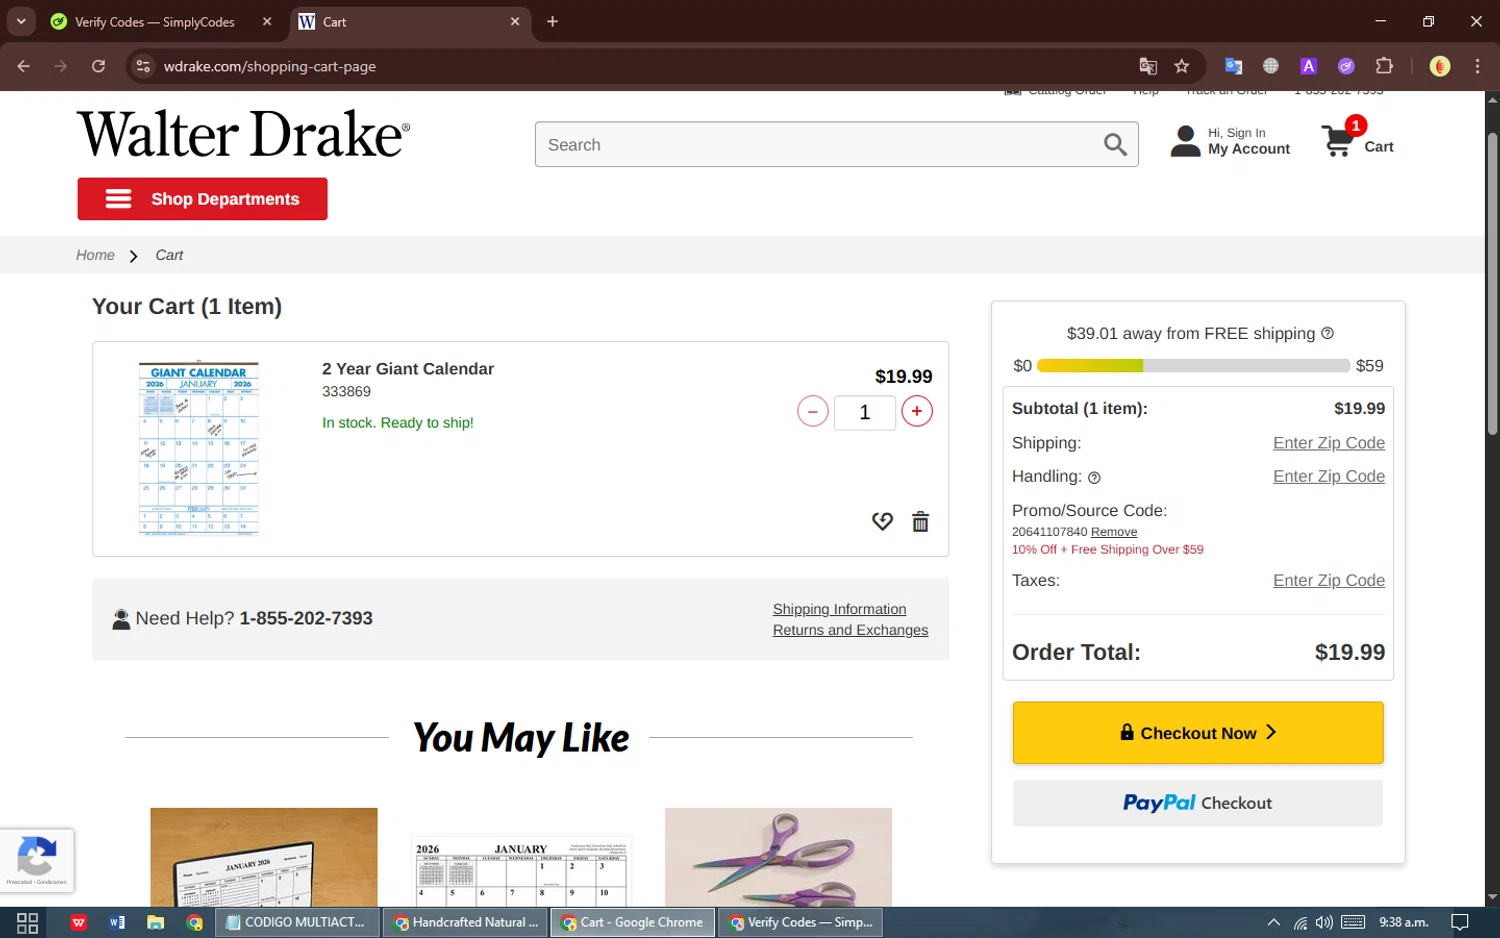Open the SimplyCodes extension icon
This screenshot has width=1500, height=938.
tap(1346, 66)
